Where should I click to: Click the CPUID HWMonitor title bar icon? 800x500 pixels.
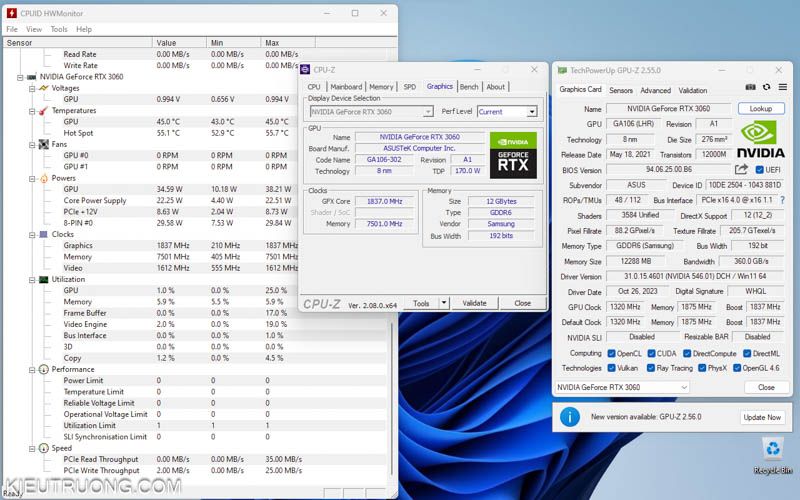point(12,13)
